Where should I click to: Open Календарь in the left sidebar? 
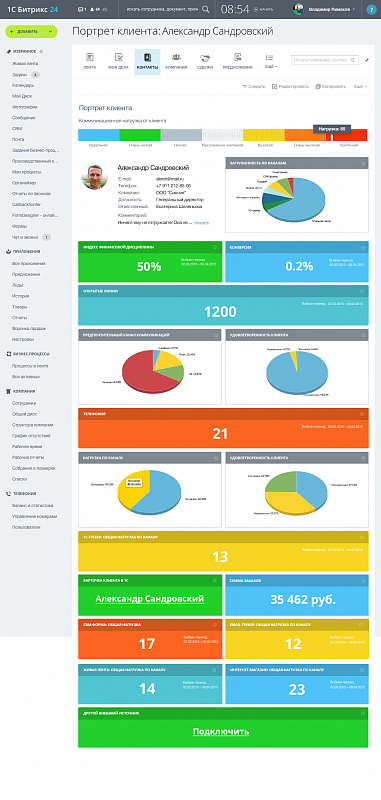coord(22,85)
